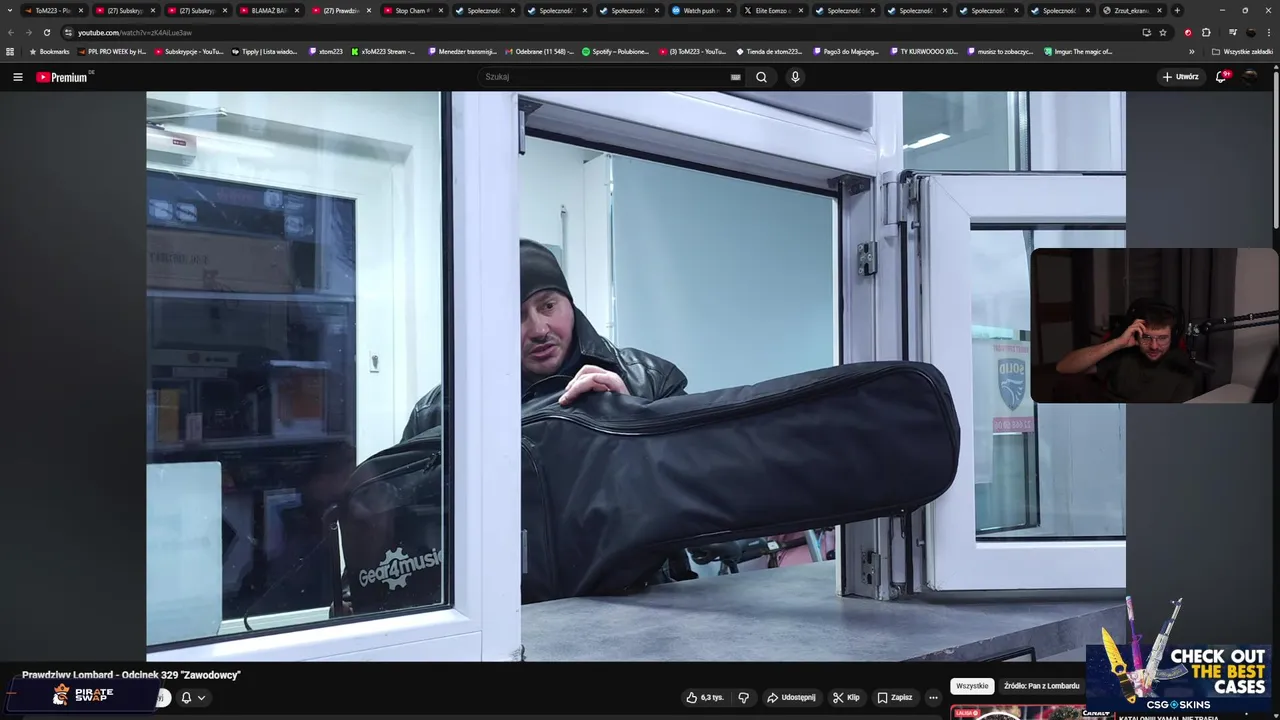Viewport: 1280px width, 720px height.
Task: Close the BLAMAŻ BAR tab
Action: [x=297, y=10]
